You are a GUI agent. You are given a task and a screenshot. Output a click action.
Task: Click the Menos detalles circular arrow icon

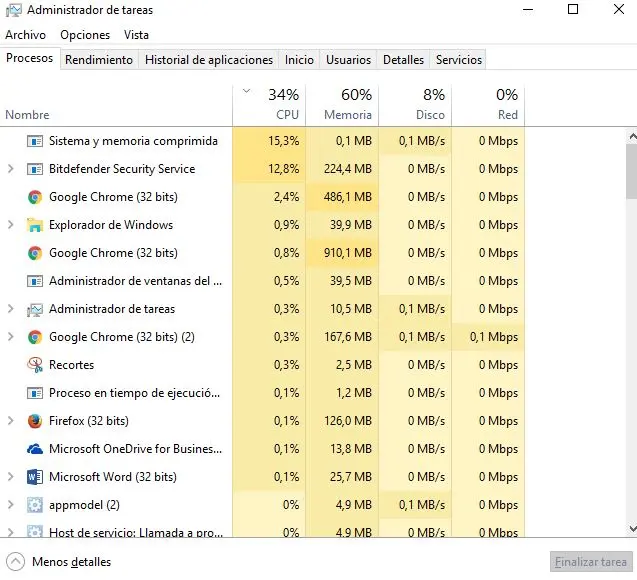(15, 562)
